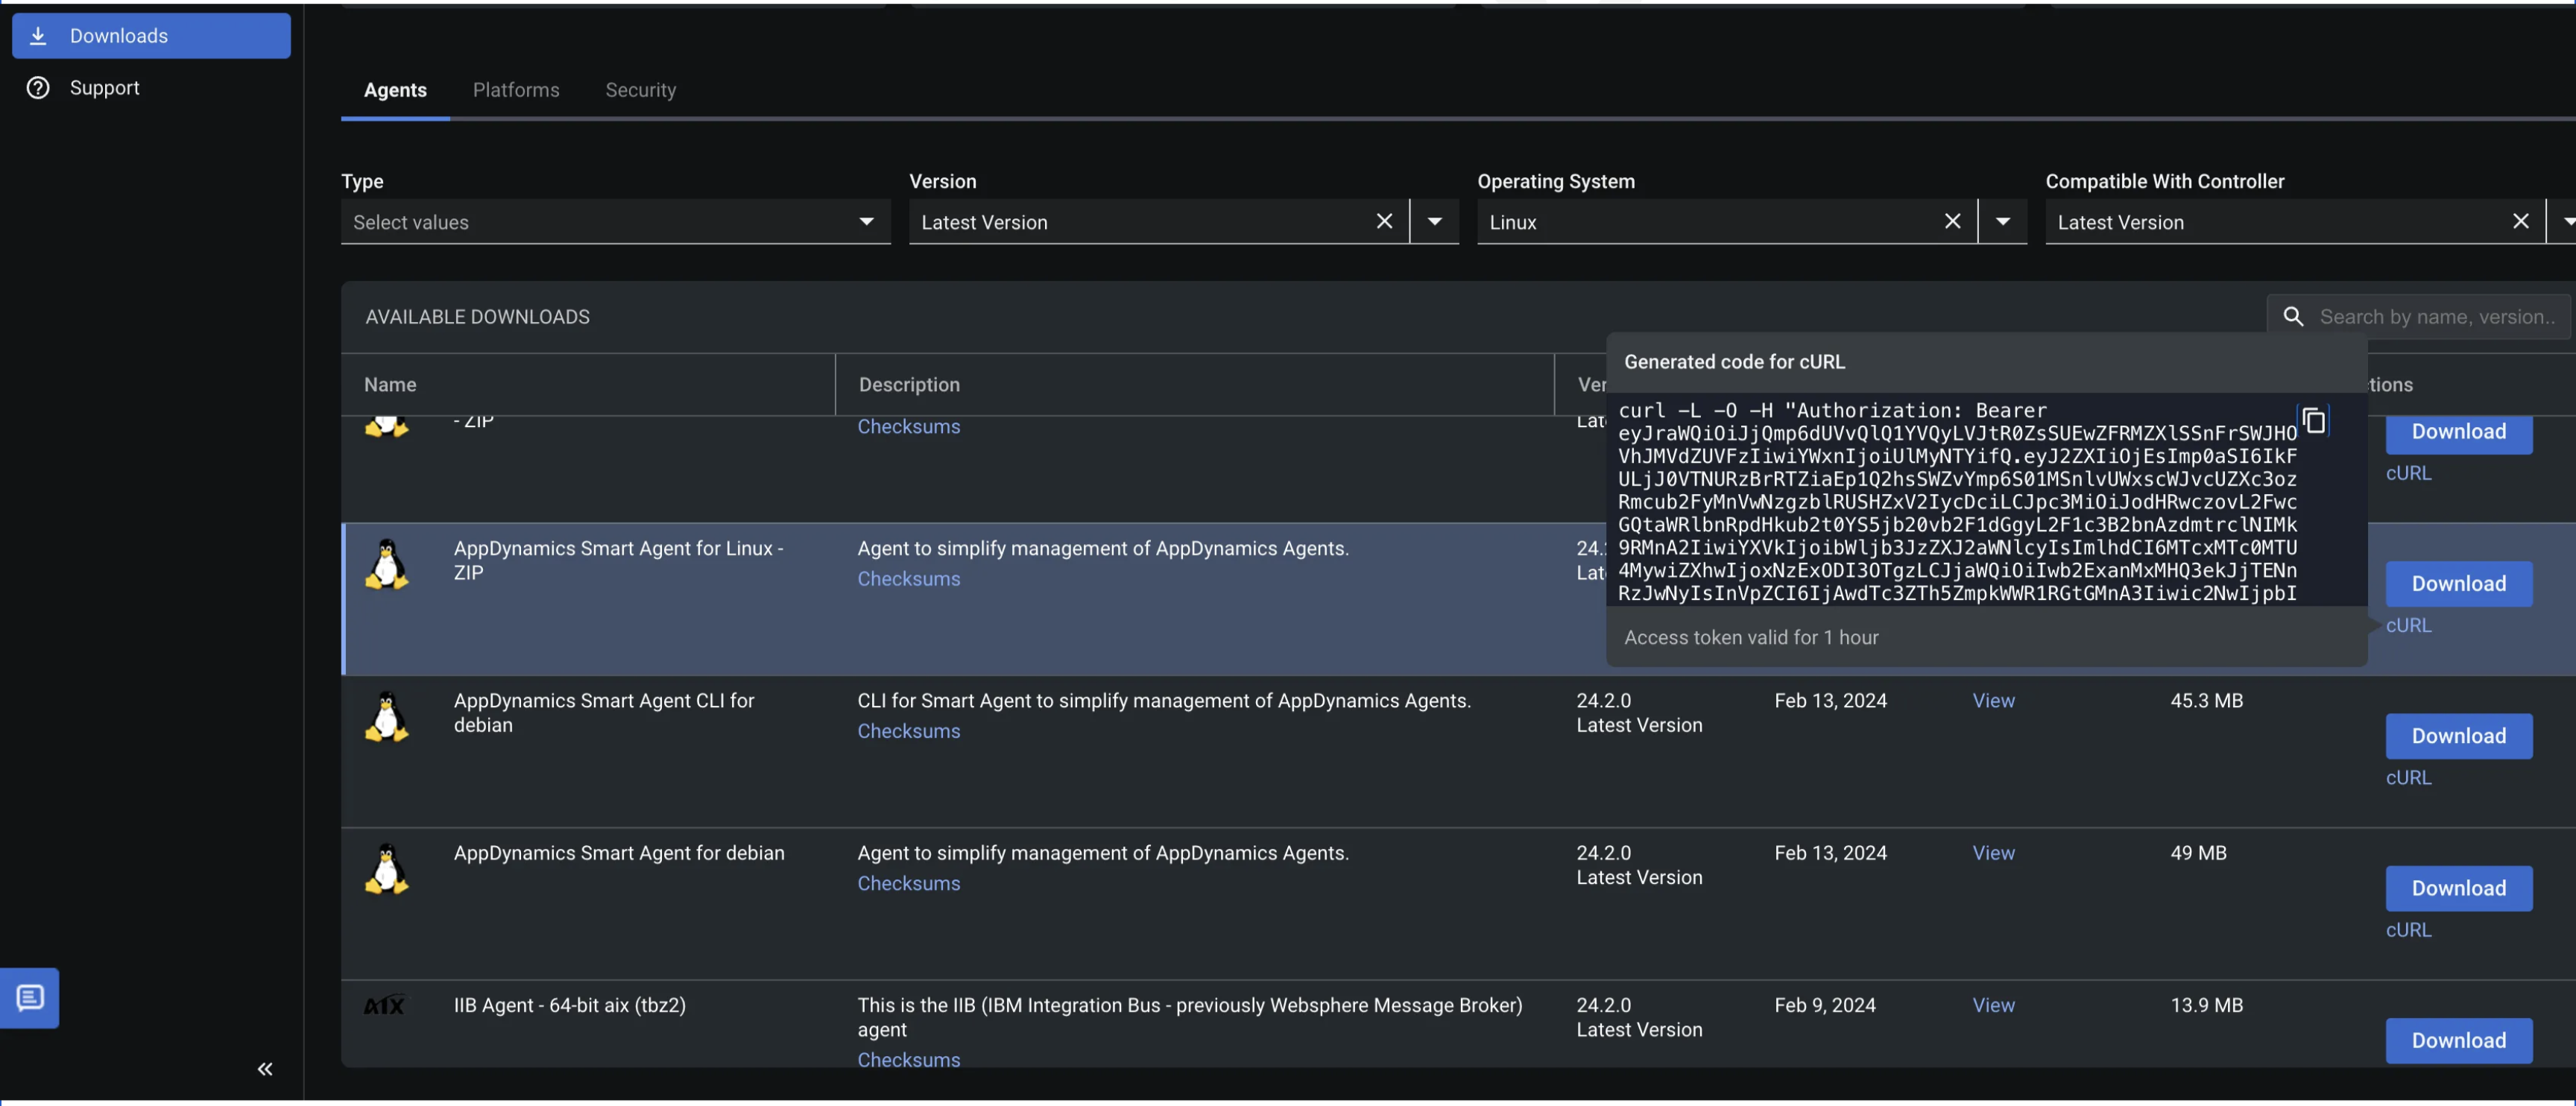Collapse the sidebar with double chevron

click(x=265, y=1069)
